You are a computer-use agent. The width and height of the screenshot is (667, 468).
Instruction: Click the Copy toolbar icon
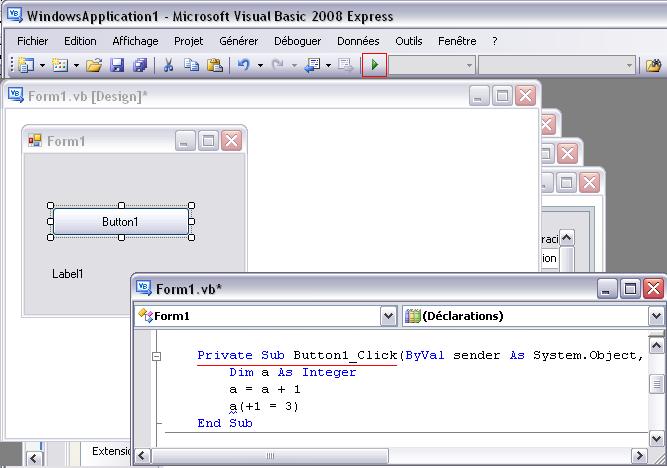pyautogui.click(x=192, y=65)
